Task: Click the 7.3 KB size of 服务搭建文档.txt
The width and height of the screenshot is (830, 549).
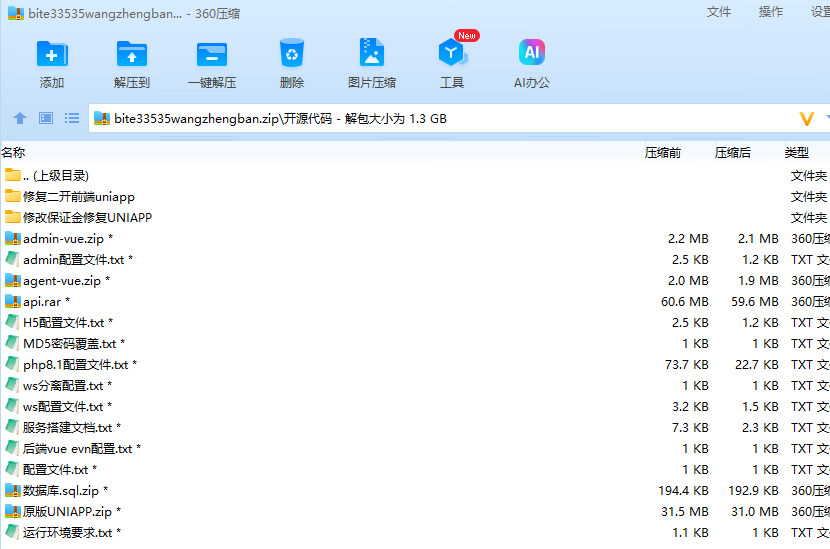Action: 690,428
